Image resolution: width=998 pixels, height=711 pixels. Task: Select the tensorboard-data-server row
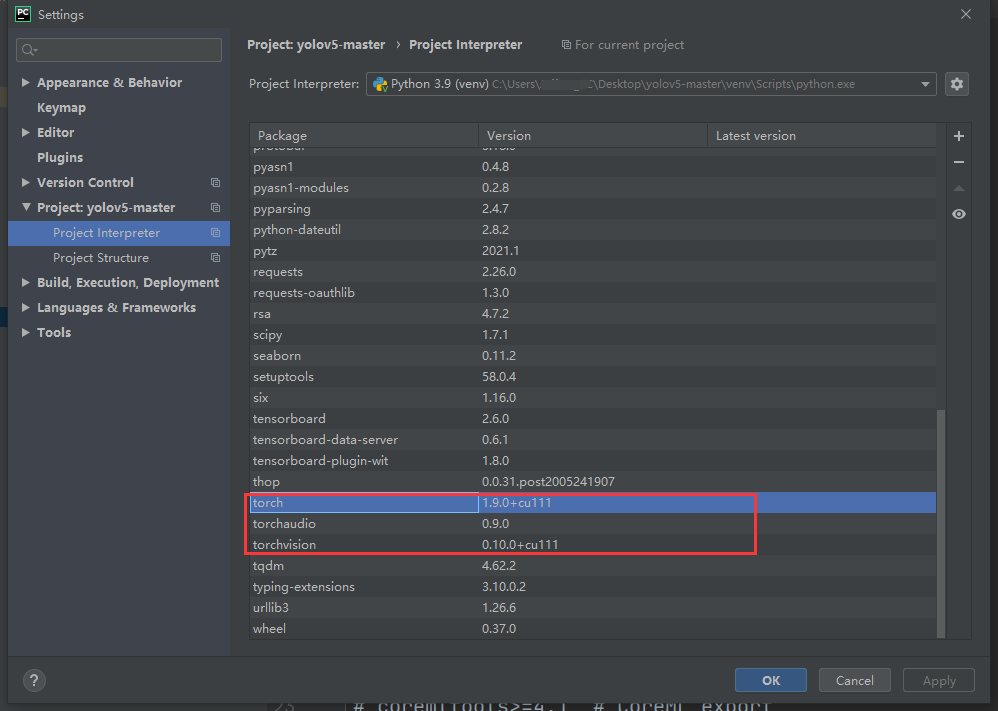[593, 440]
